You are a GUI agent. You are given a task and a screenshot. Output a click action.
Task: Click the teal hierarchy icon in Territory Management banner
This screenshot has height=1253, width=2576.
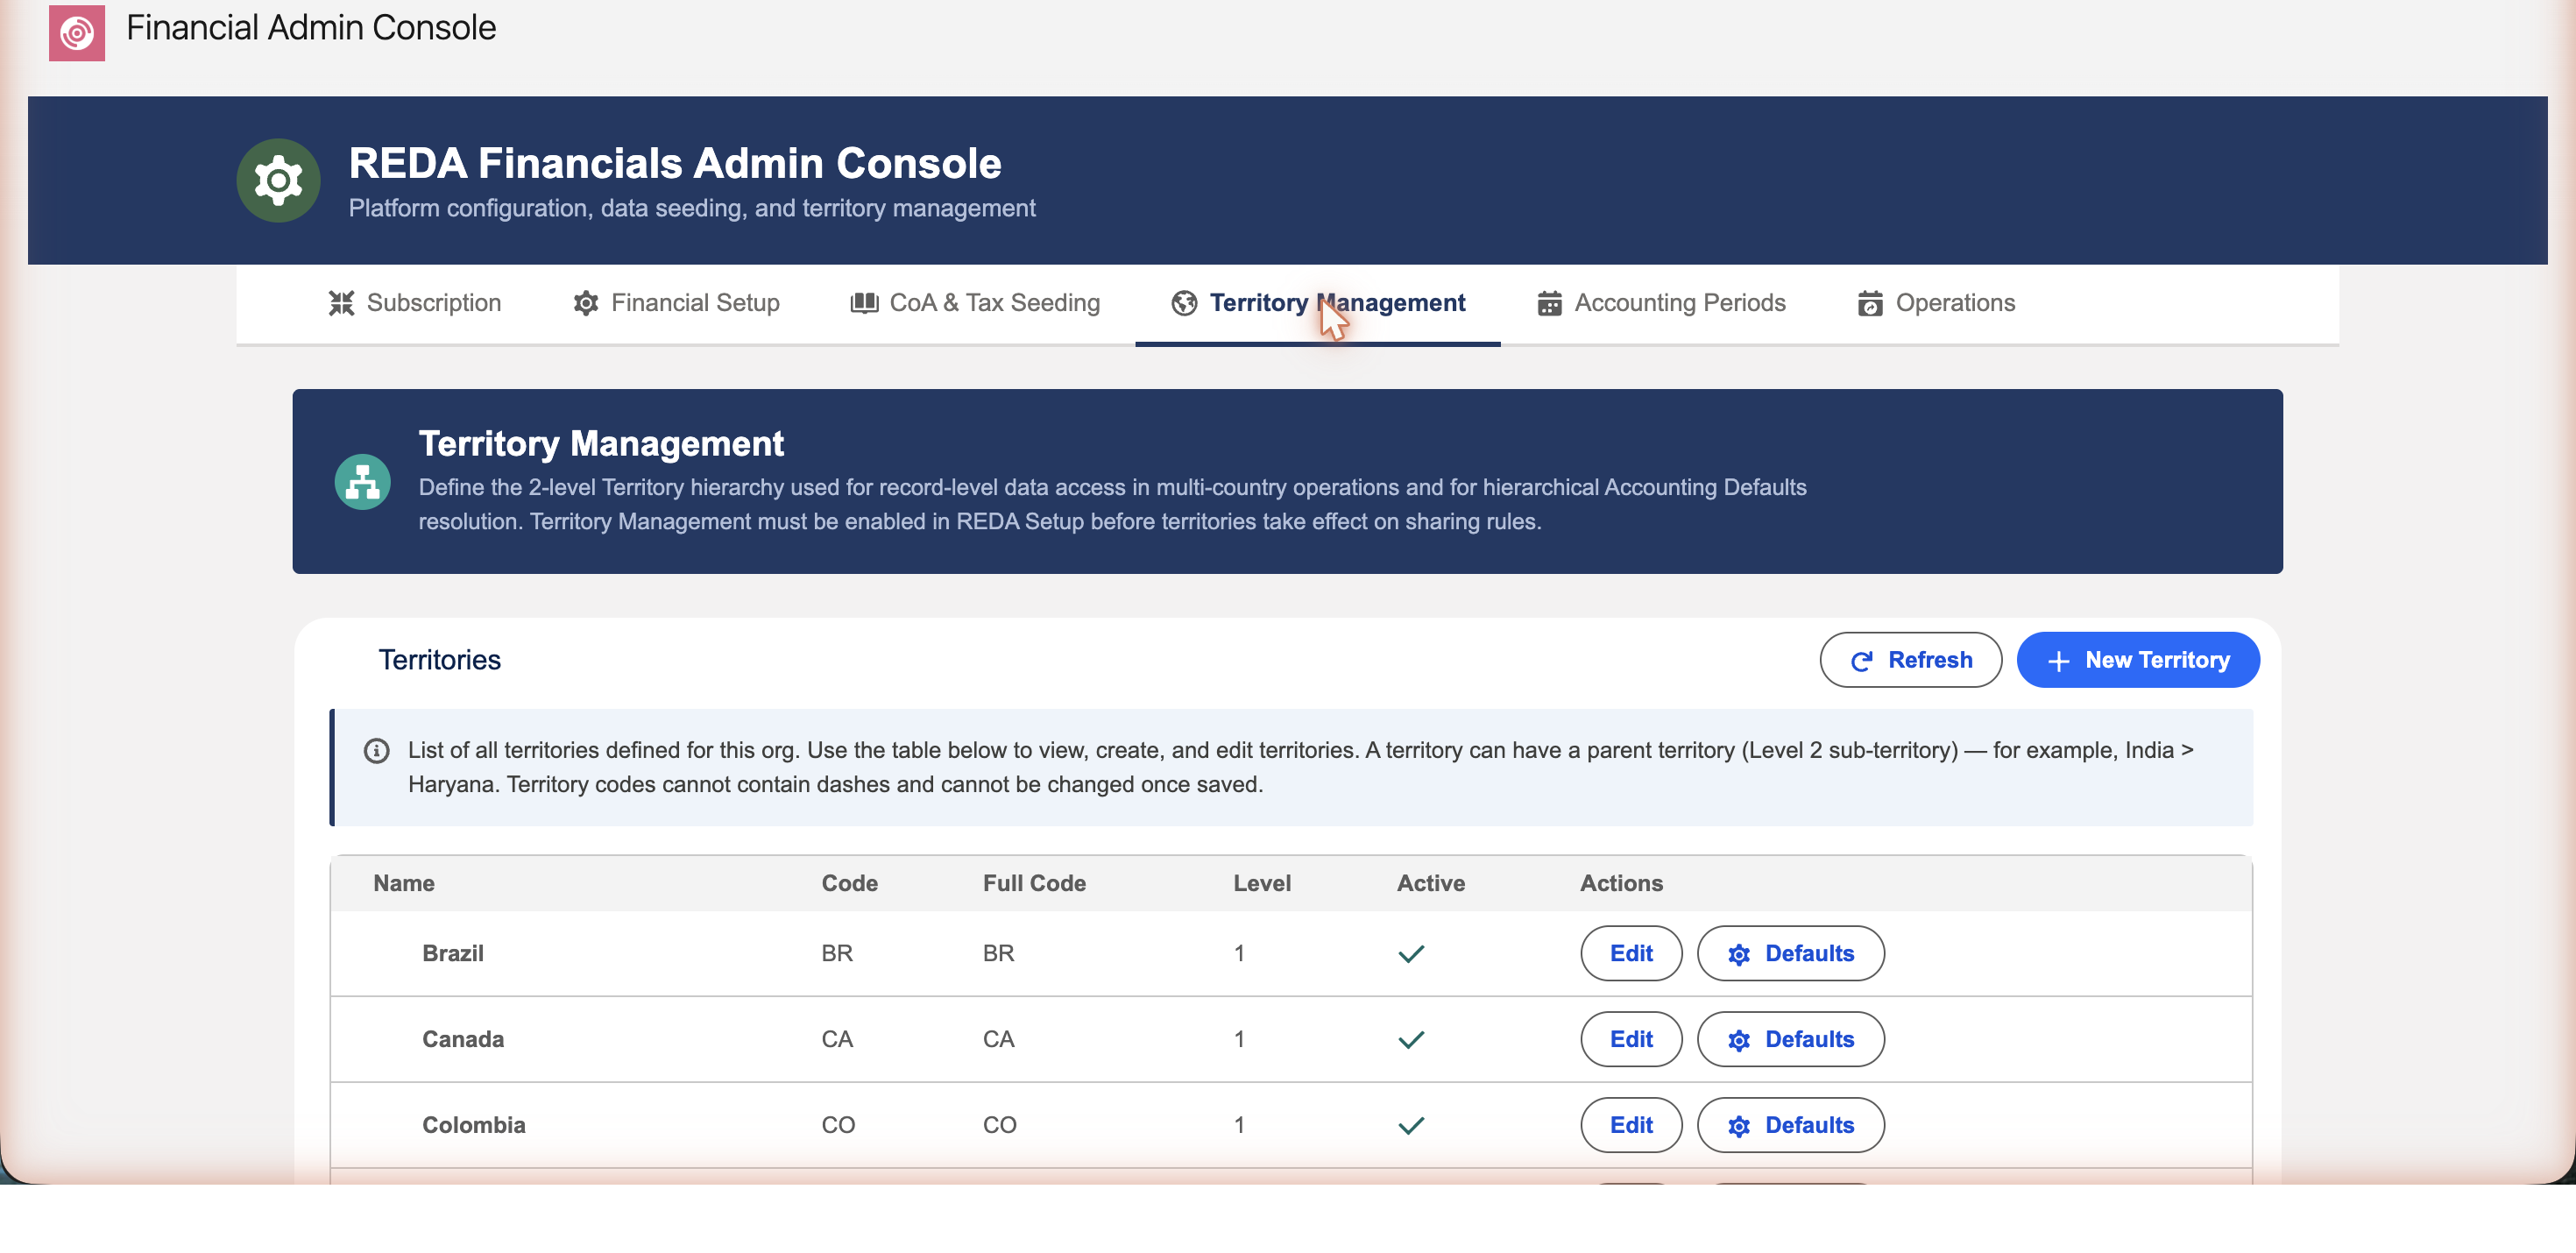click(x=362, y=483)
